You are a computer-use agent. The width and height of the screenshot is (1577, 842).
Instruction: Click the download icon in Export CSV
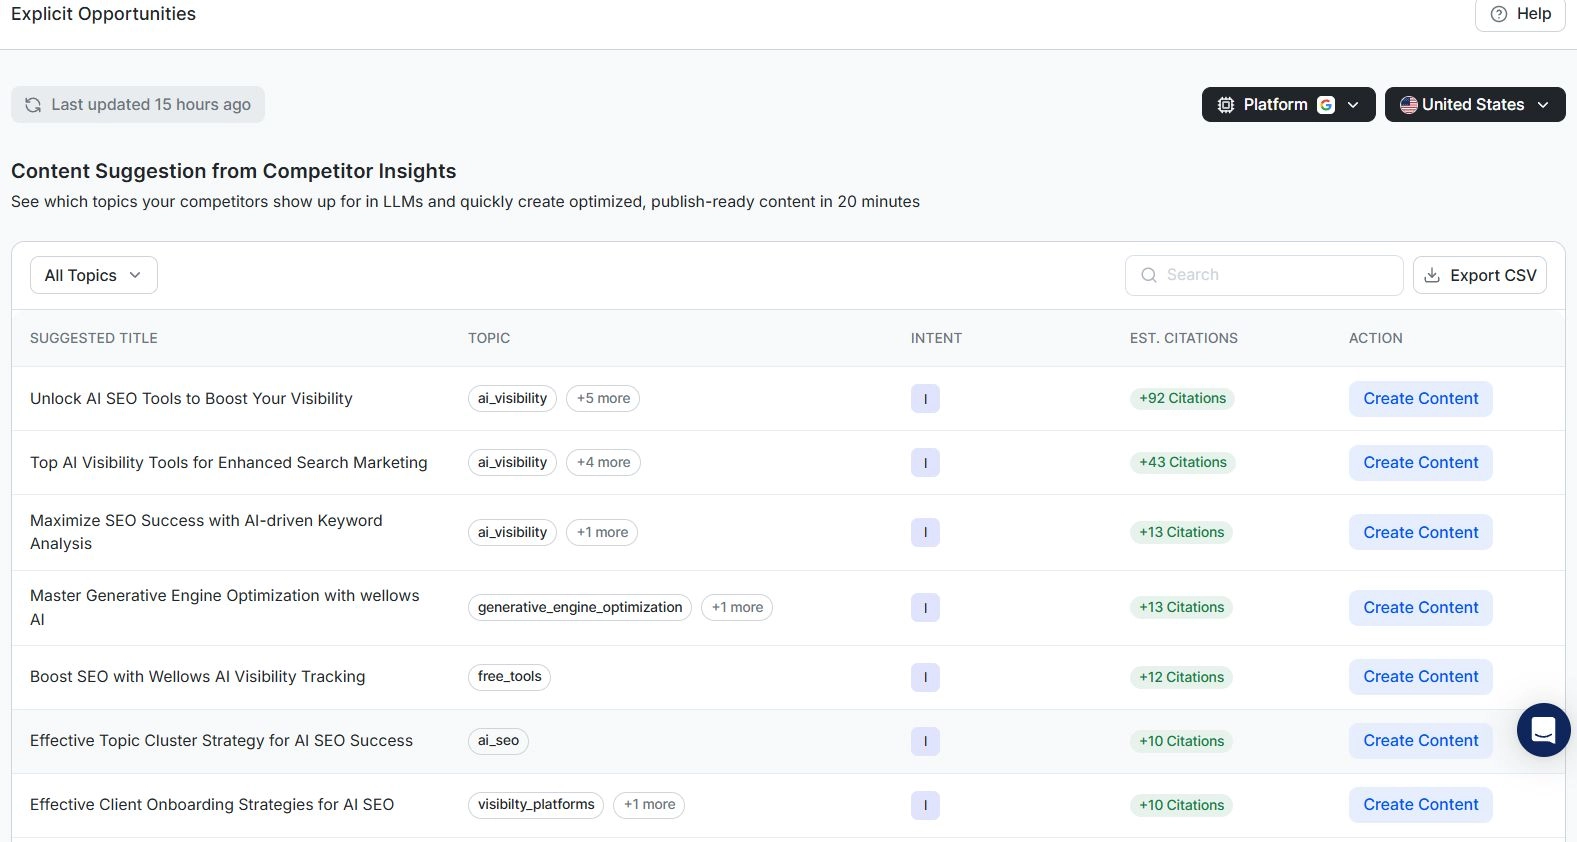(1432, 275)
